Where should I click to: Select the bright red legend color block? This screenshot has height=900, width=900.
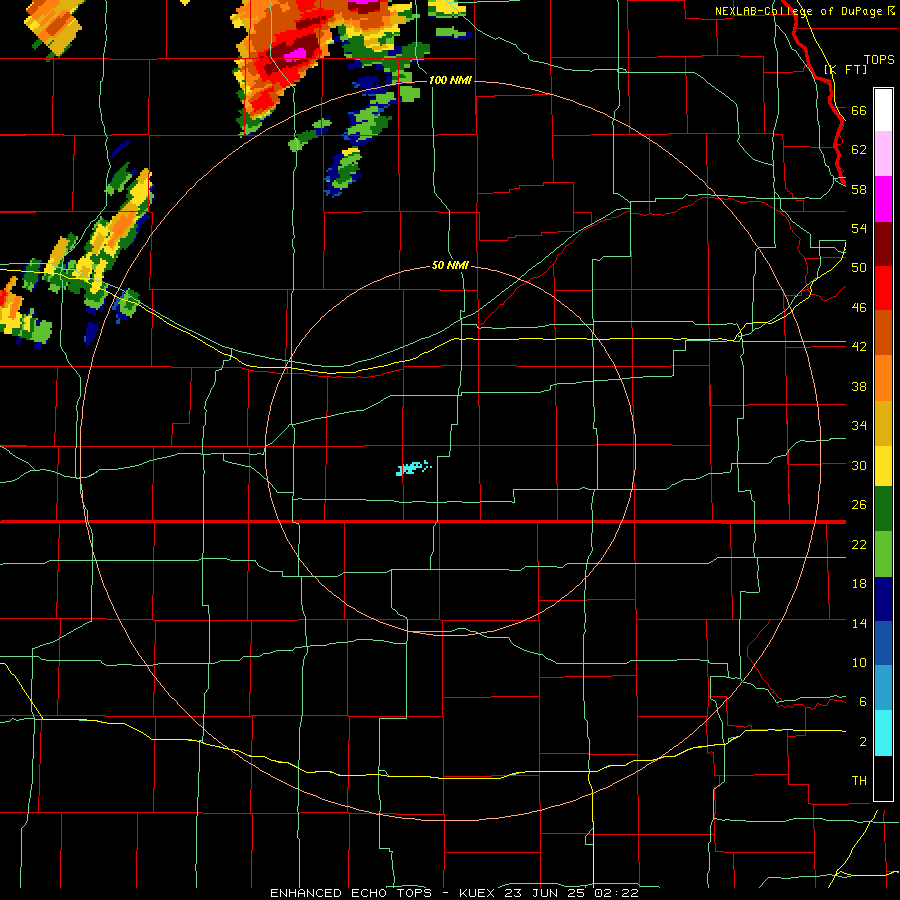pyautogui.click(x=883, y=288)
